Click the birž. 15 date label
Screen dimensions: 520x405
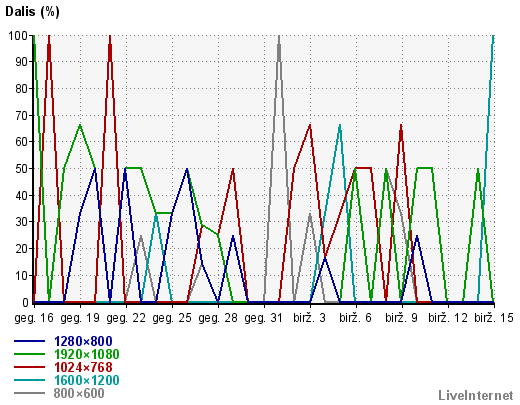point(494,318)
